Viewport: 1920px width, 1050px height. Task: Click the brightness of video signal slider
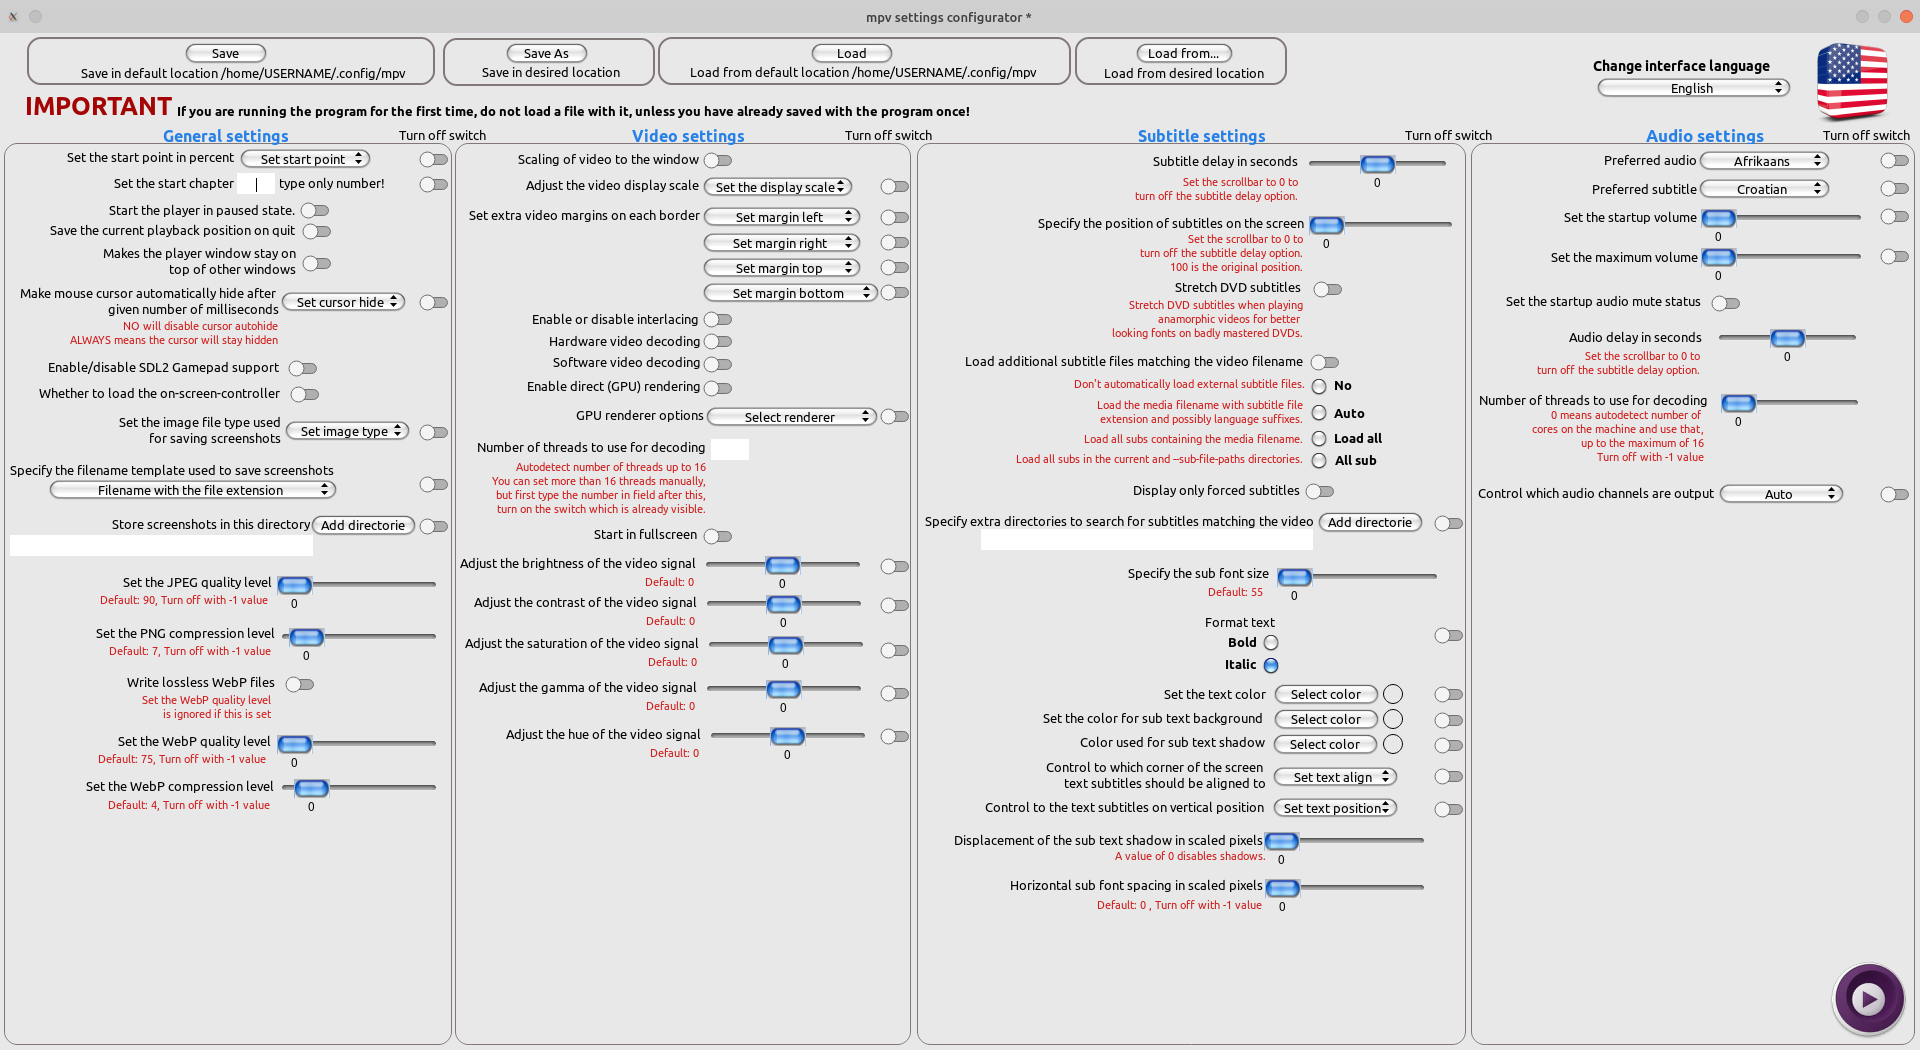coord(783,565)
